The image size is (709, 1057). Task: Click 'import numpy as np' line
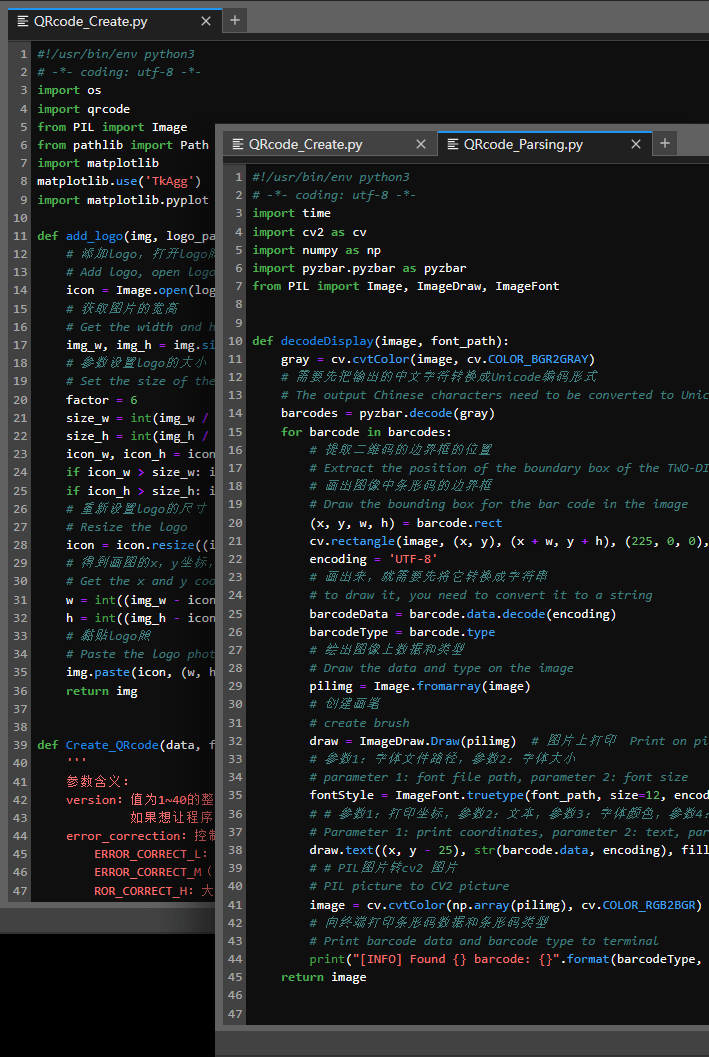tap(317, 250)
